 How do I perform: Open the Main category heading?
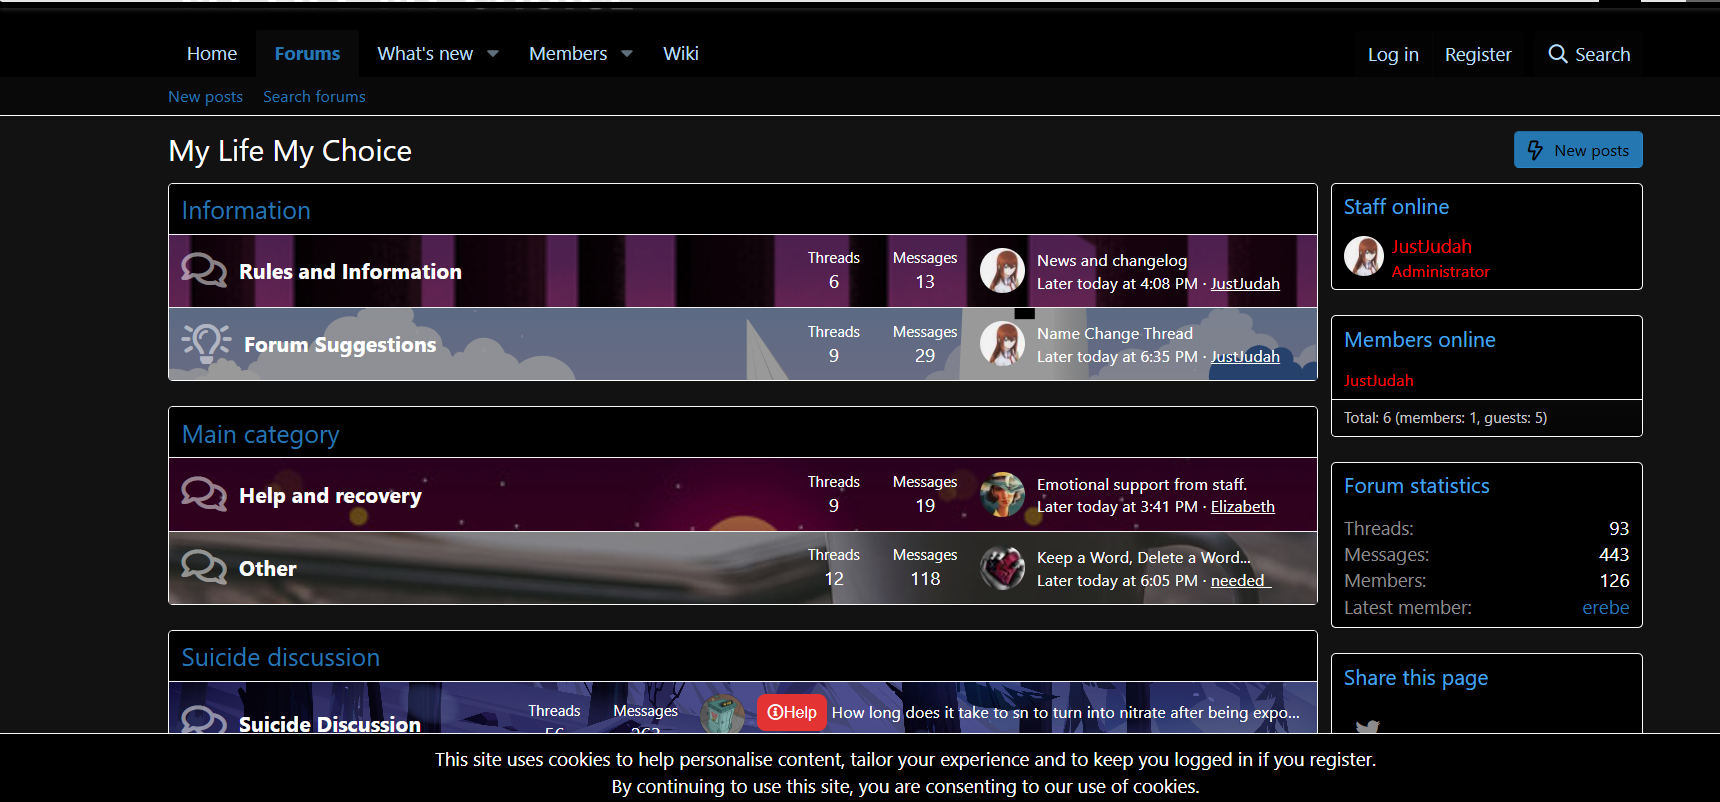(260, 434)
